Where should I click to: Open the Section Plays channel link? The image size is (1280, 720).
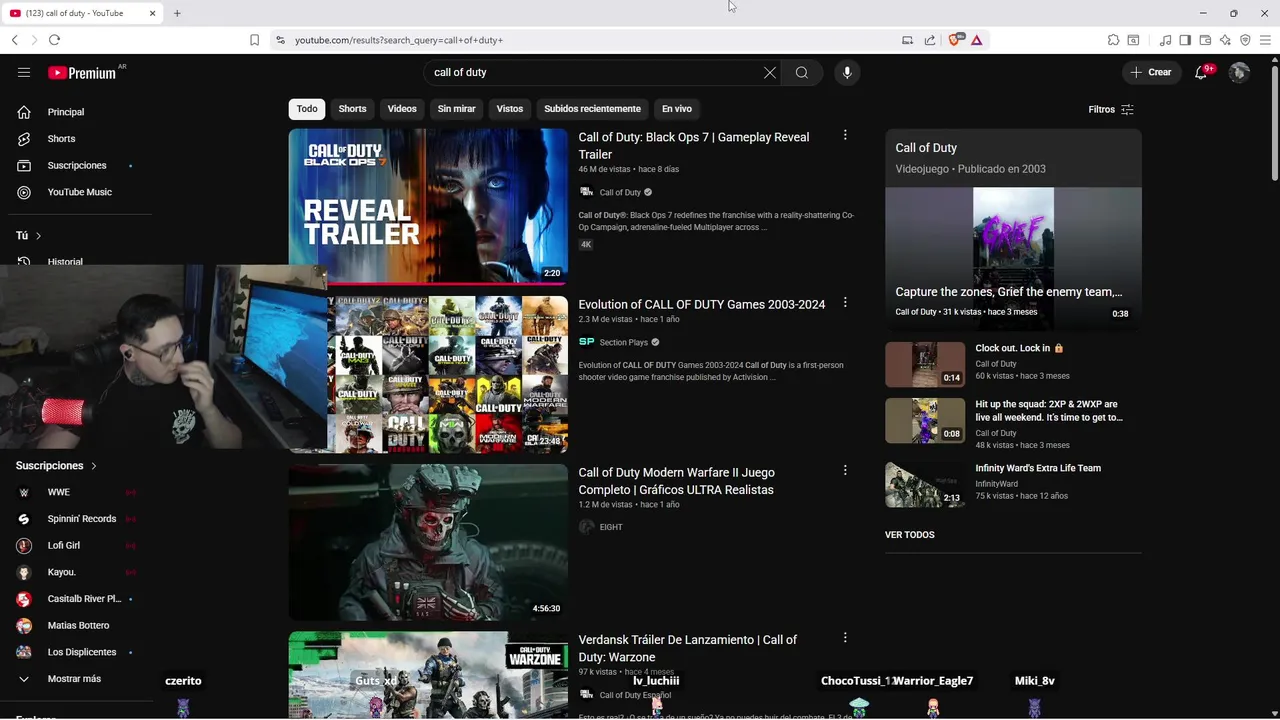coord(624,342)
